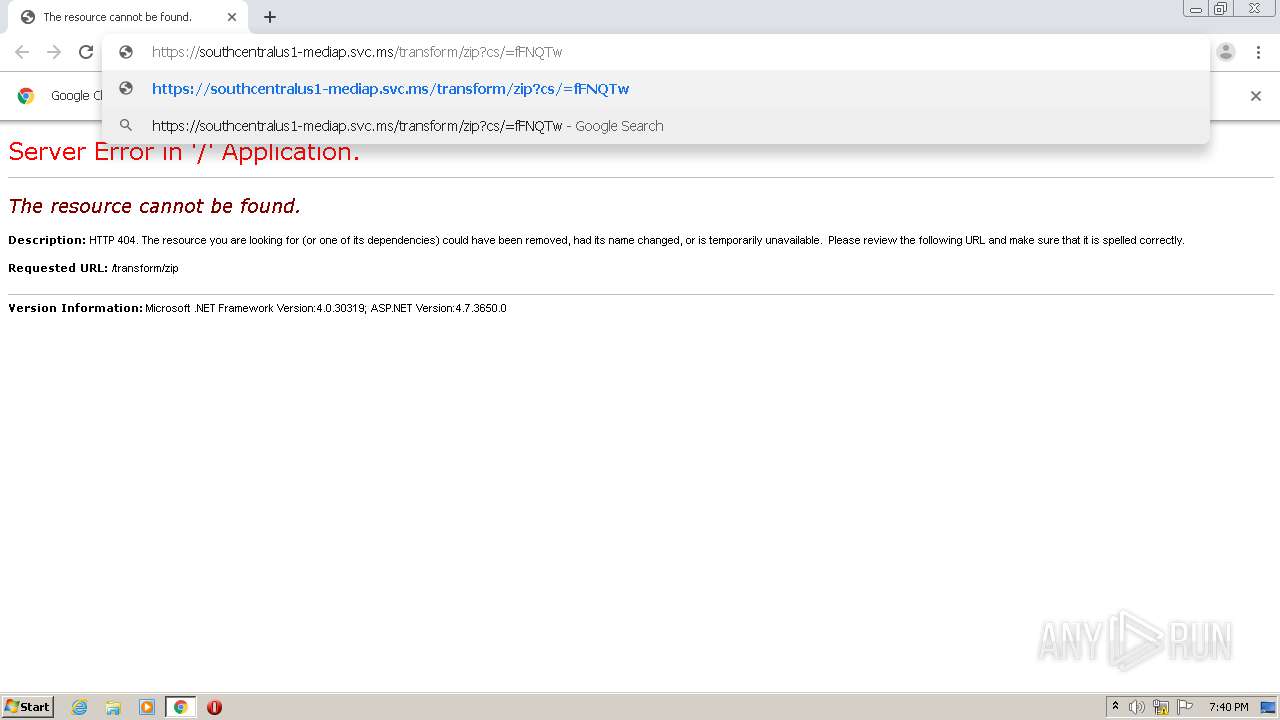Open Chrome three-dot menu
This screenshot has height=720, width=1280.
1258,52
